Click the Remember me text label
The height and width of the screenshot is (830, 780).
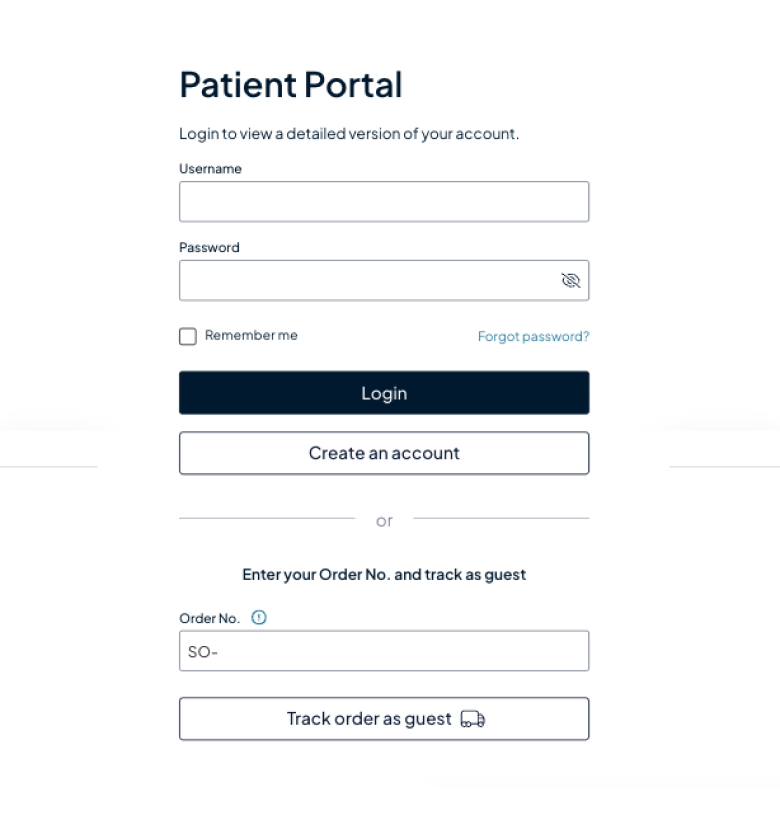click(251, 336)
